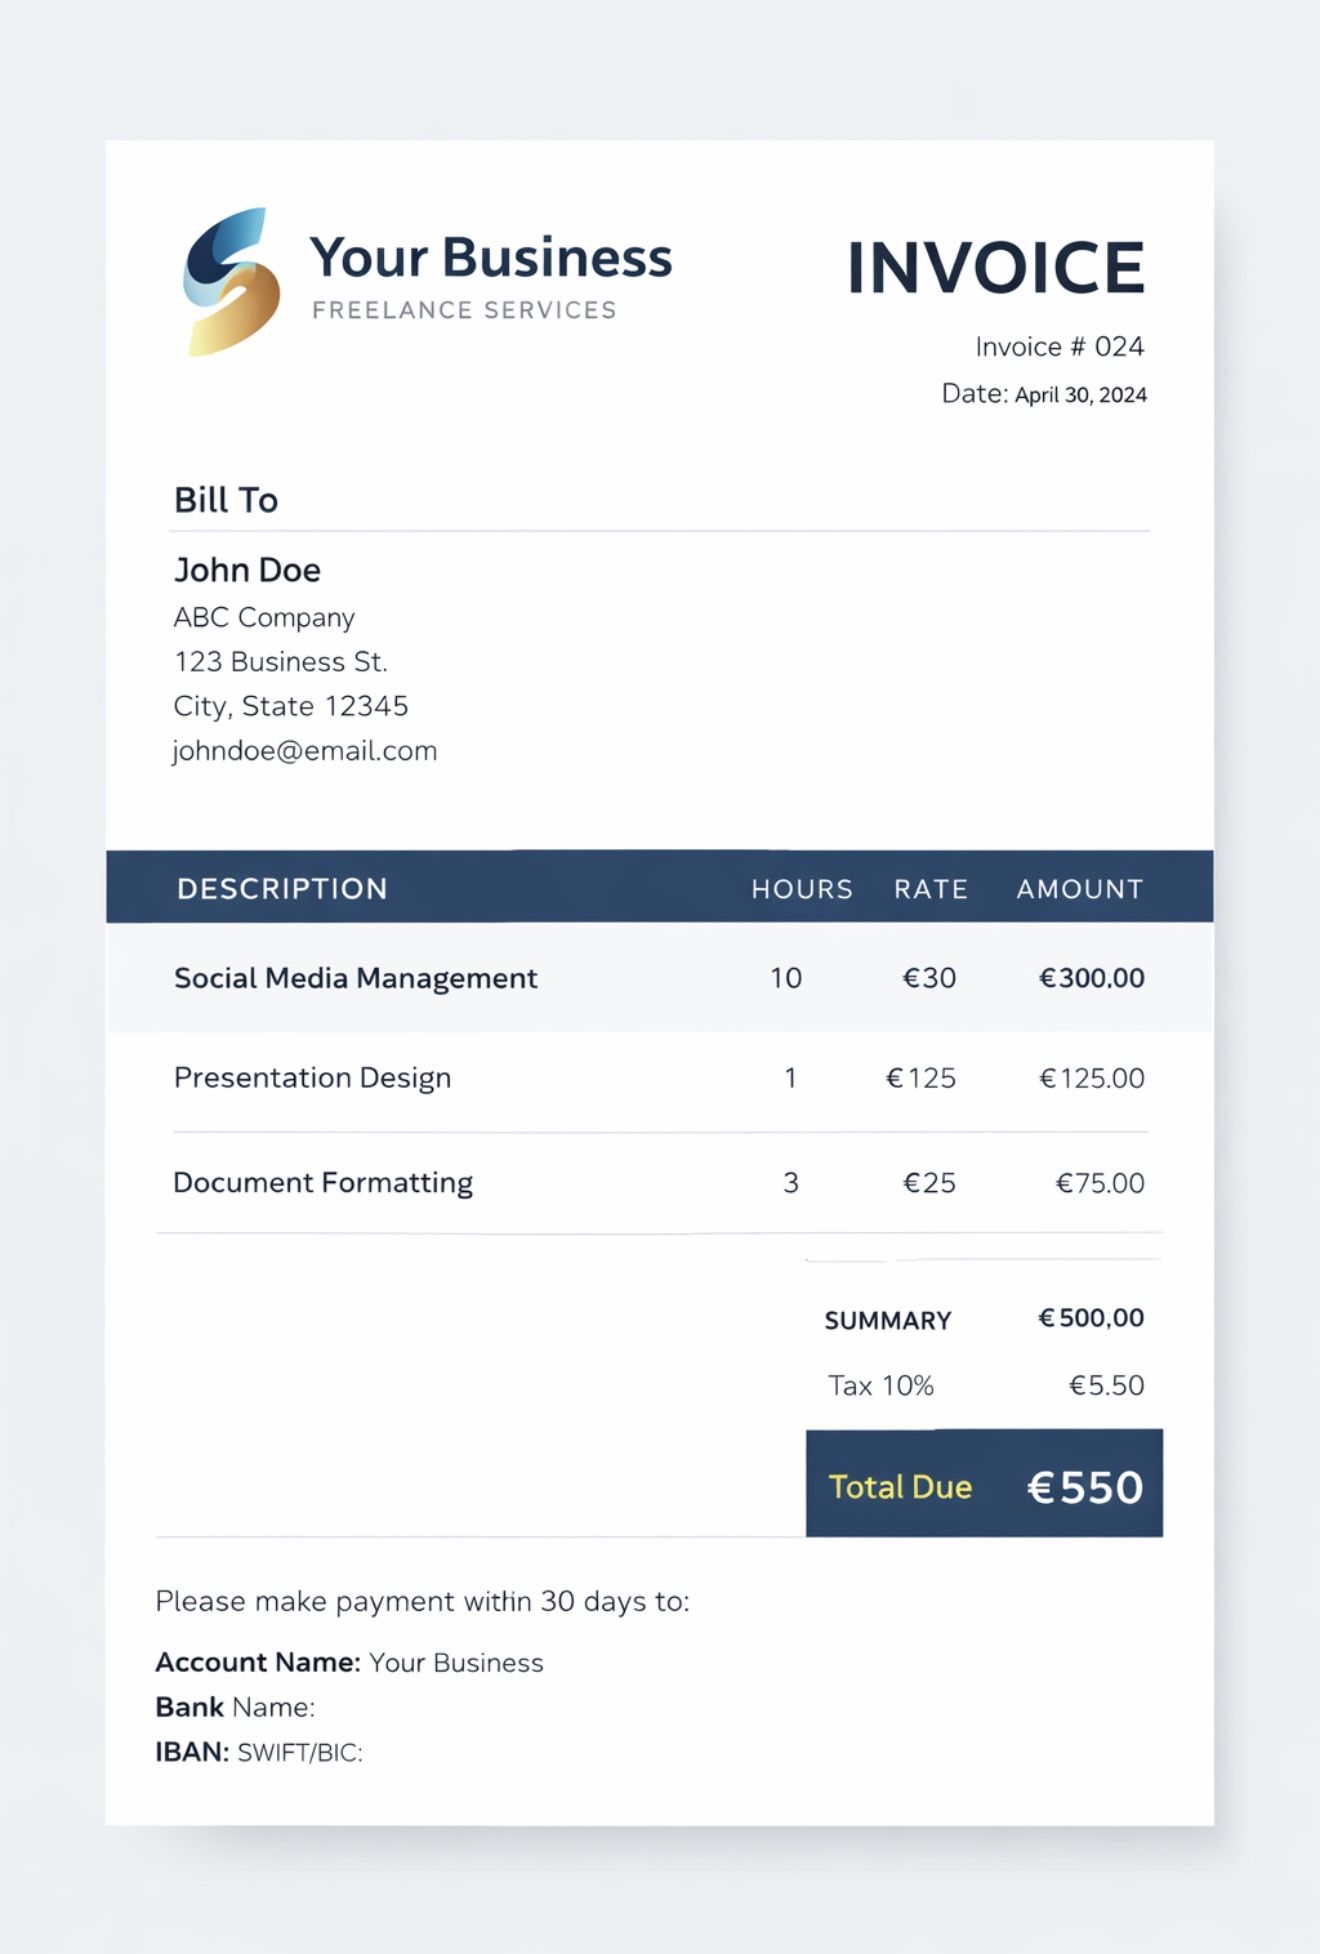Select the Social Media Management row
1320x1954 pixels.
356,978
